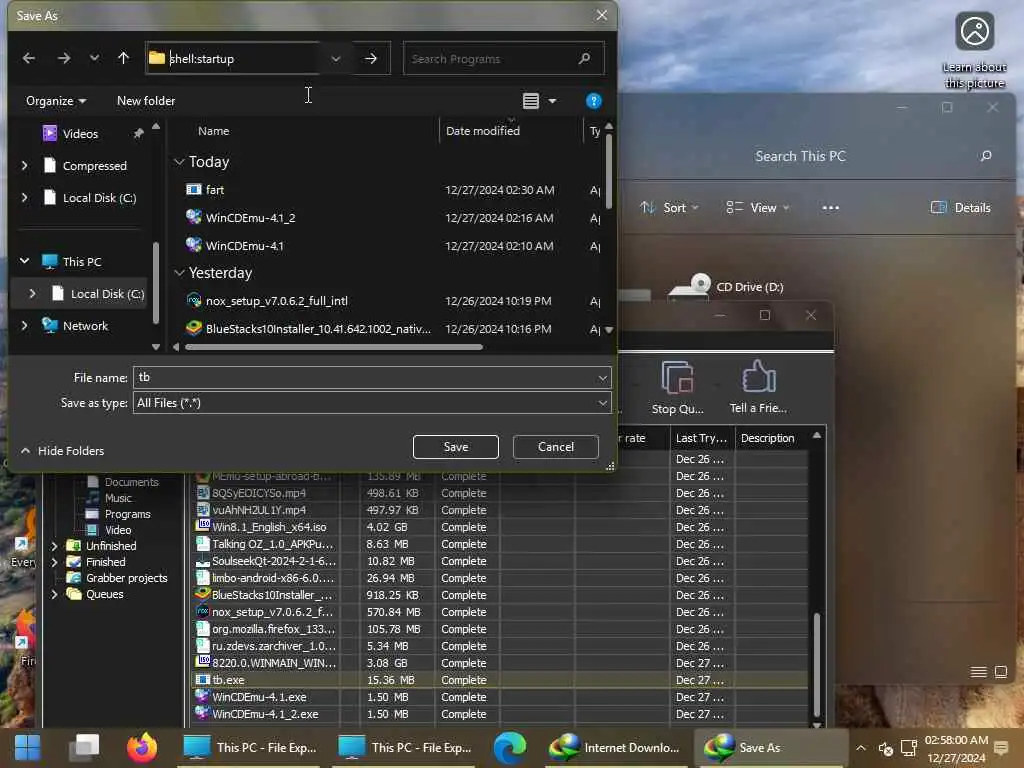Open Microsoft Edge from the taskbar
Image resolution: width=1024 pixels, height=768 pixels.
coord(510,748)
